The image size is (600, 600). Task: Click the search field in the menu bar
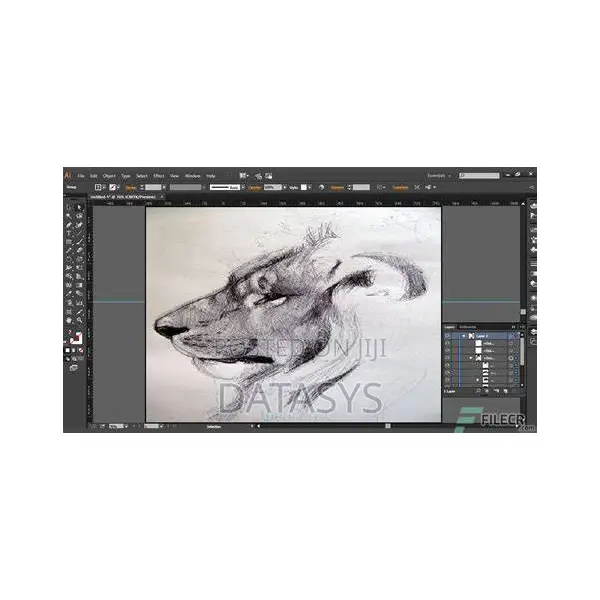pos(479,176)
